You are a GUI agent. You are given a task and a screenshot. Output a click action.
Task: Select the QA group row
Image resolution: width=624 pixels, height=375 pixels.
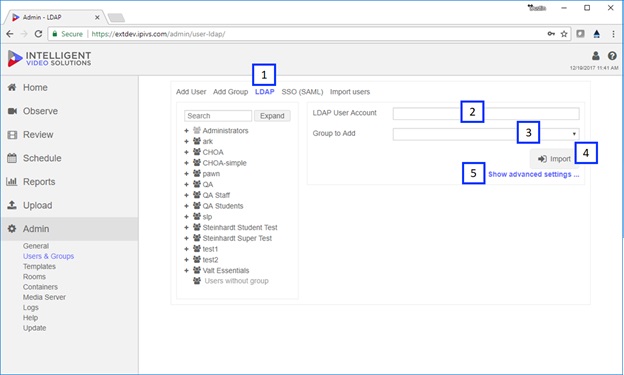click(208, 184)
